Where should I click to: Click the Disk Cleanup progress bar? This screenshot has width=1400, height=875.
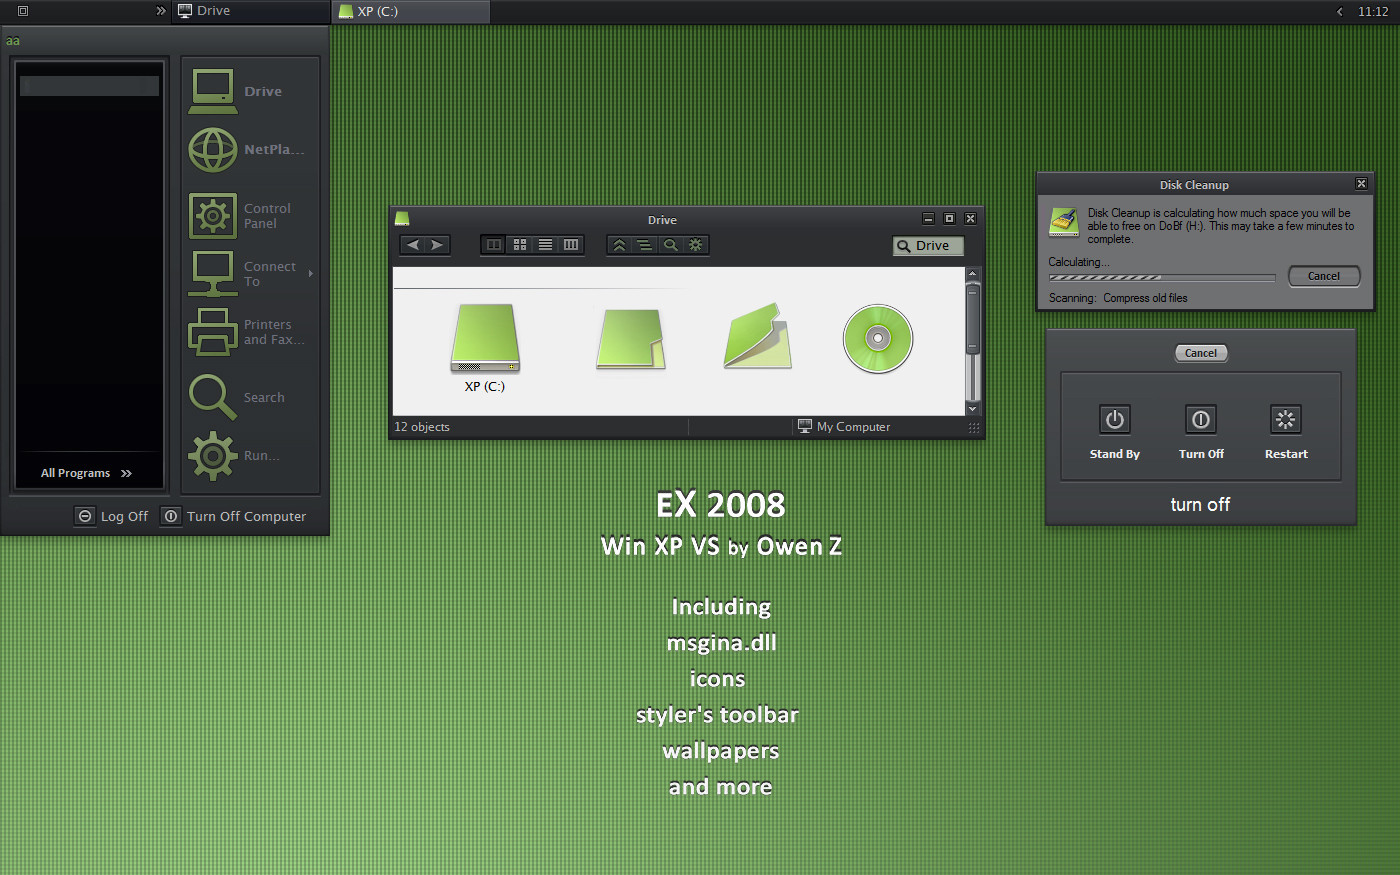point(1162,277)
